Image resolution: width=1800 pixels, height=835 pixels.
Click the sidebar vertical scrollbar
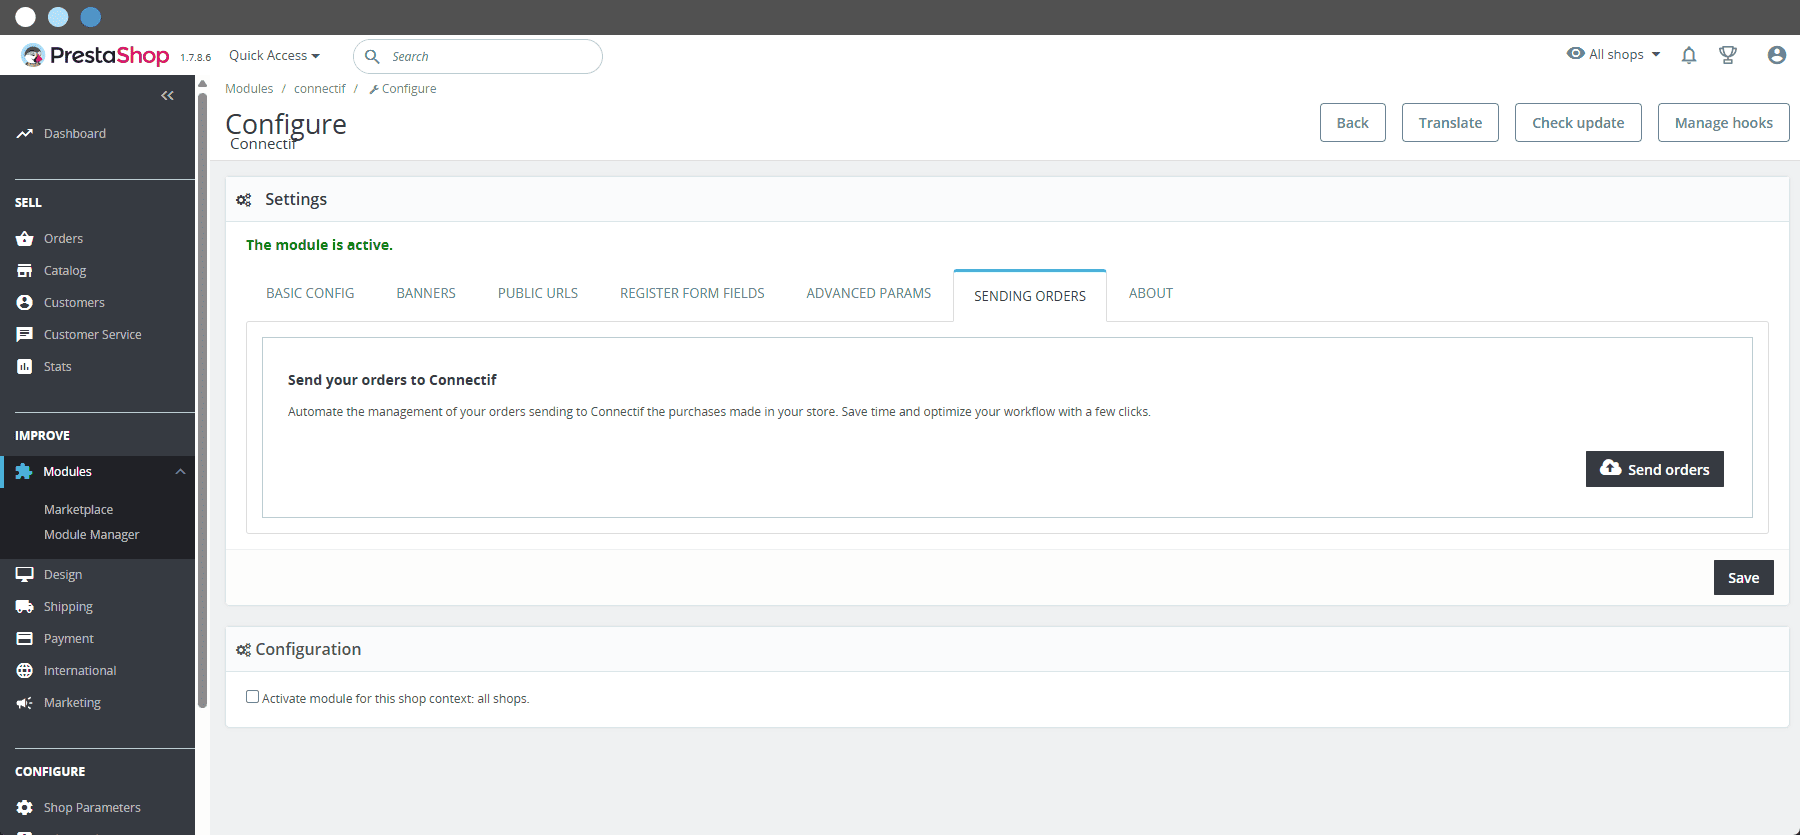tap(203, 400)
